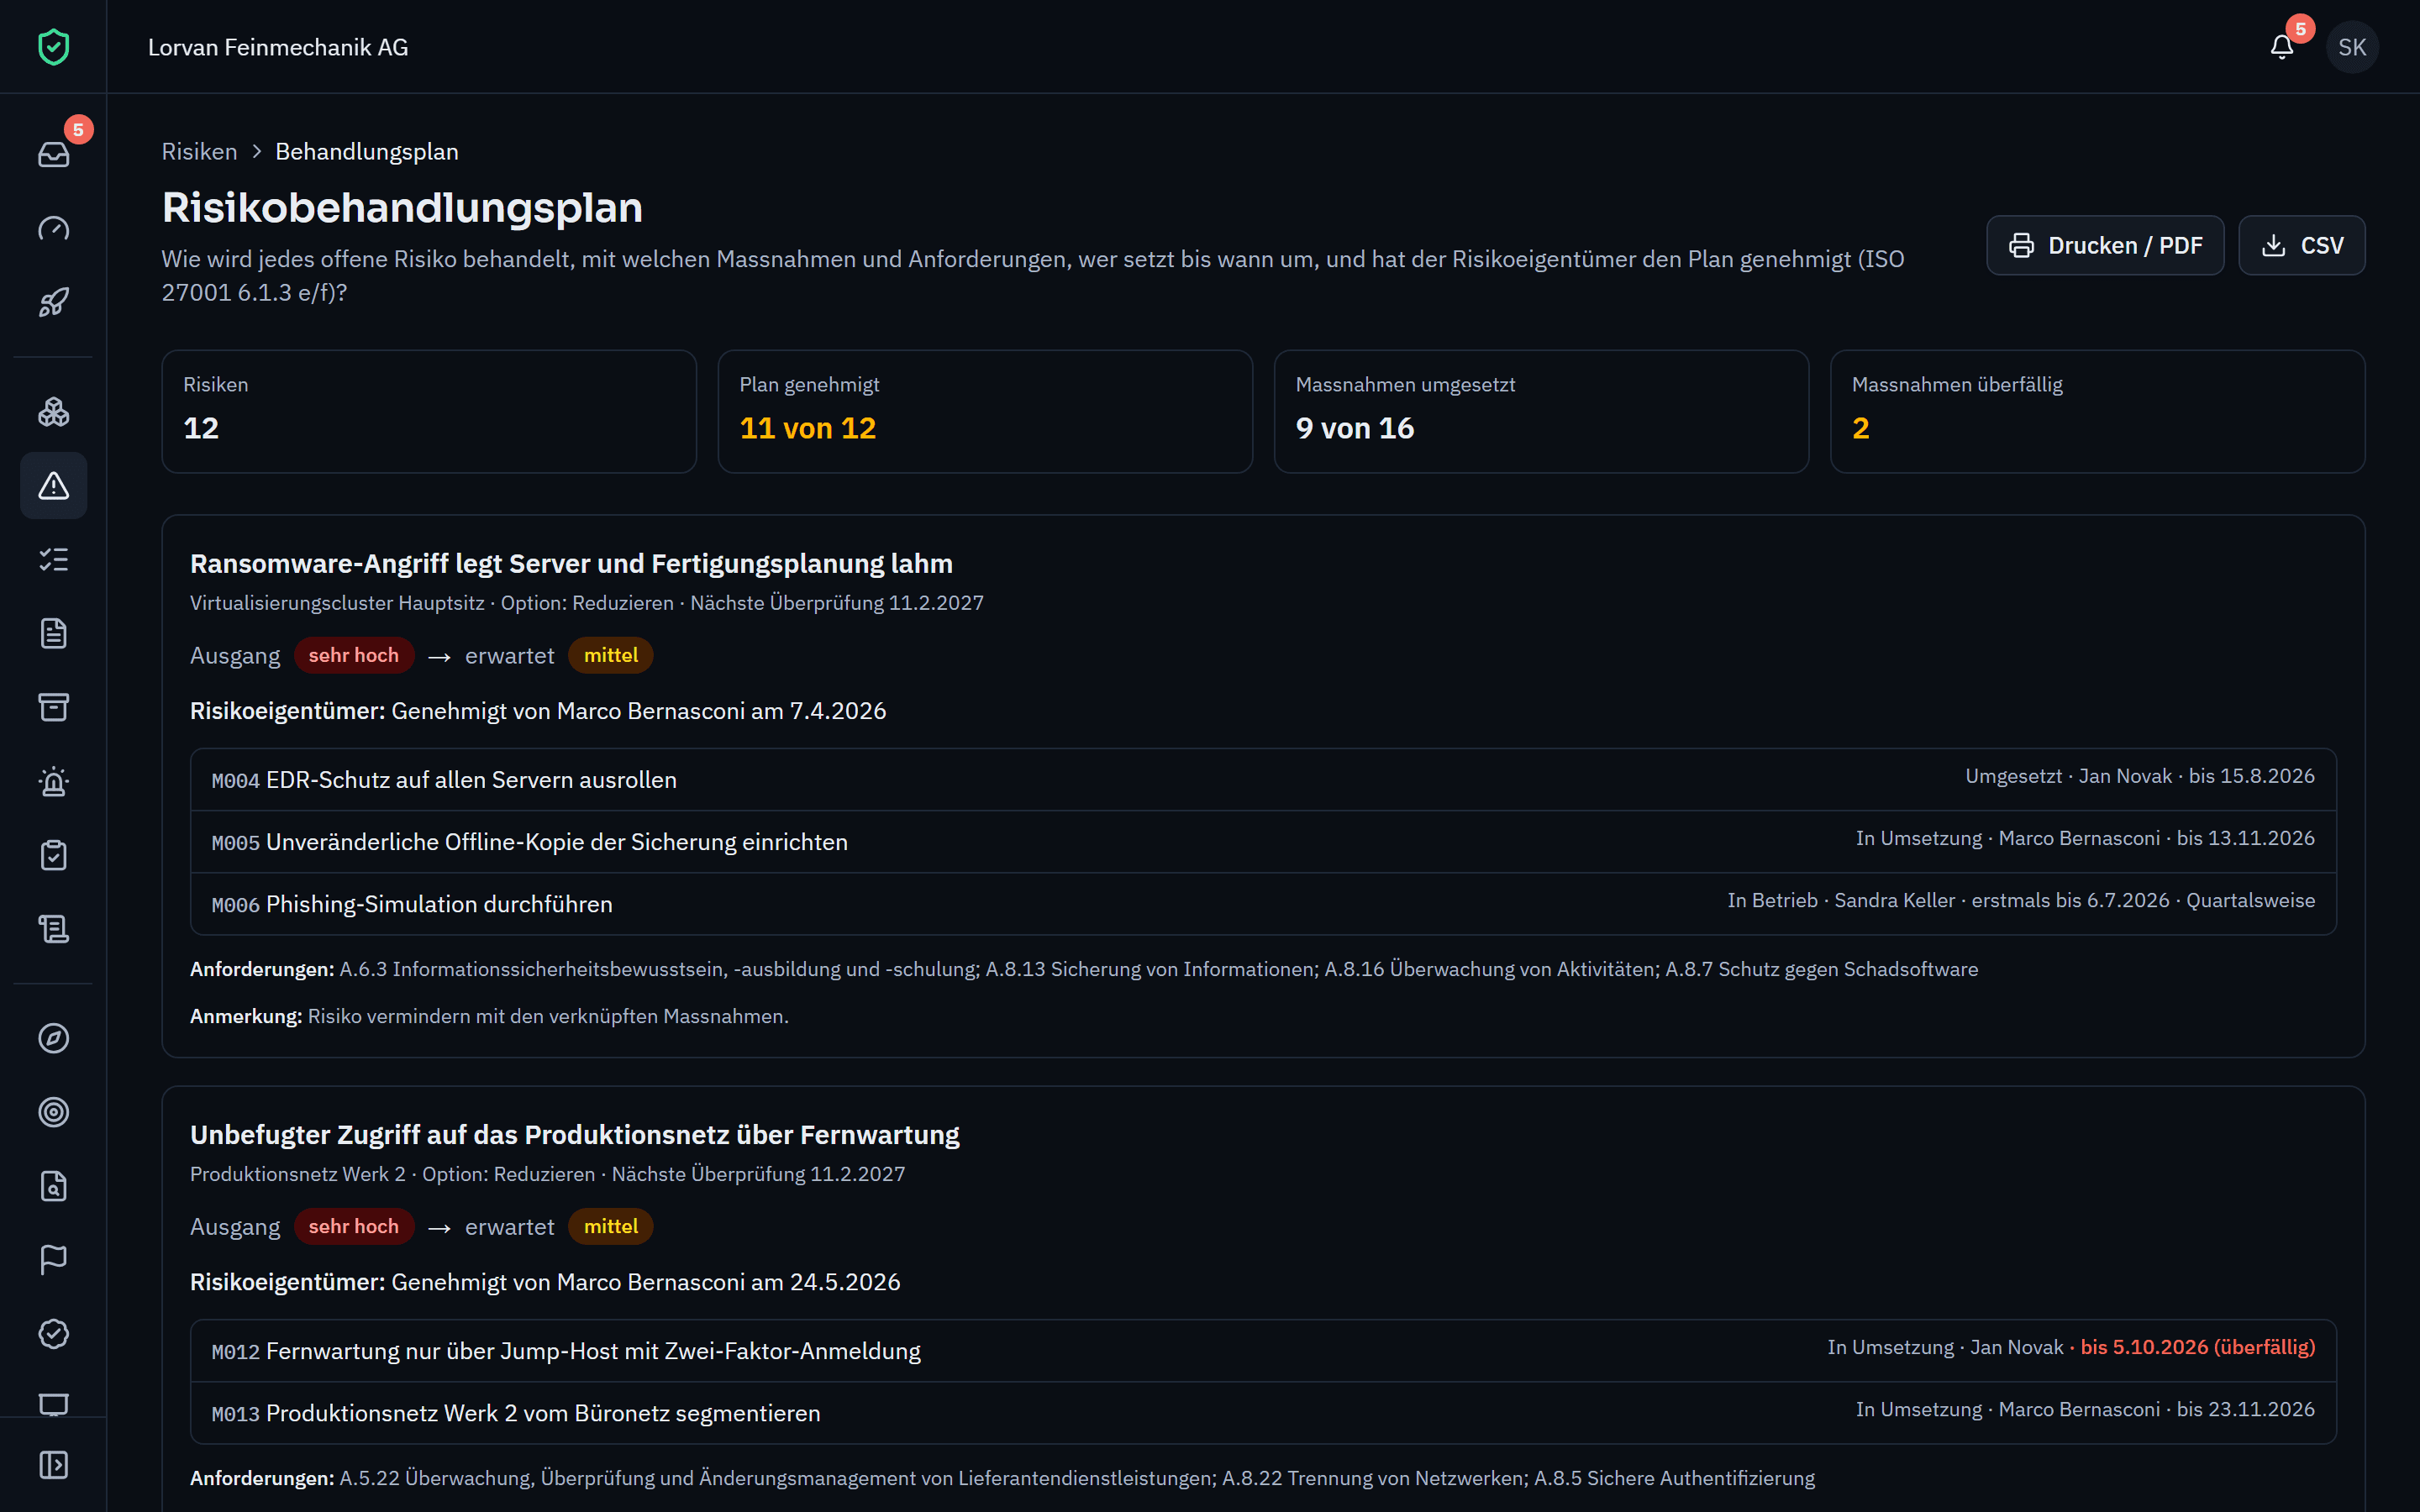Click the Drucken / PDF button
Screen dimensions: 2420x1512
[x=2105, y=245]
